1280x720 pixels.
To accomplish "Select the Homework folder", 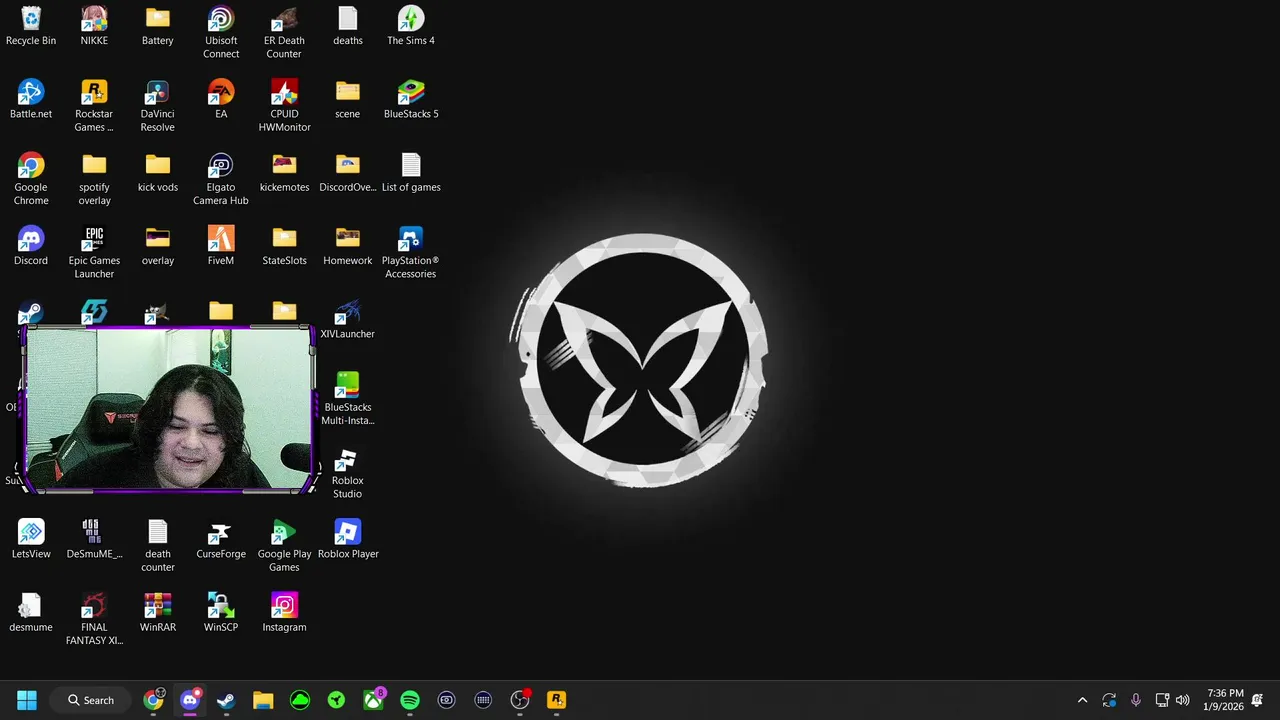I will pos(348,246).
